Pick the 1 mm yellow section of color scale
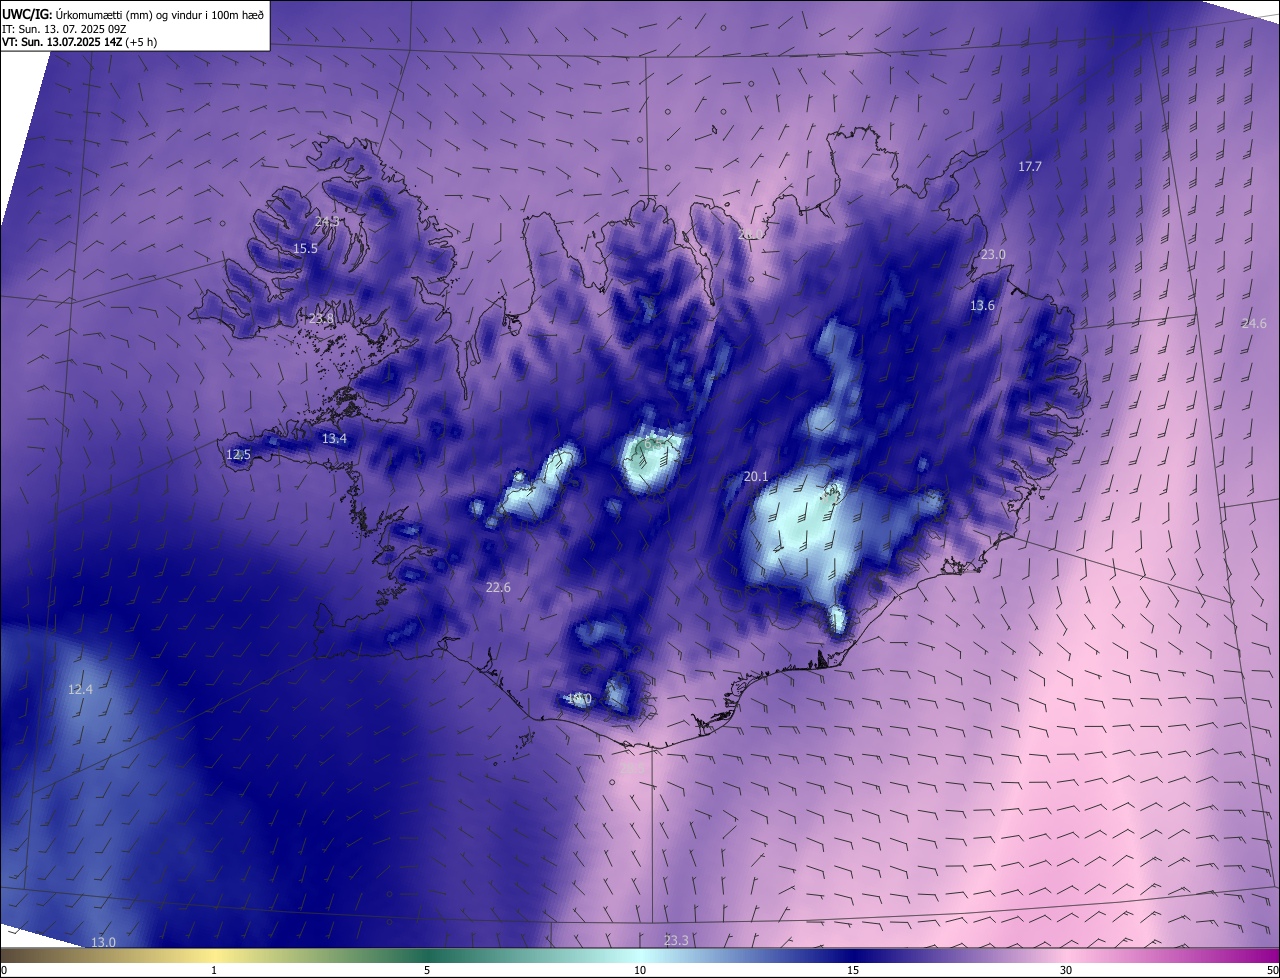 [x=214, y=956]
